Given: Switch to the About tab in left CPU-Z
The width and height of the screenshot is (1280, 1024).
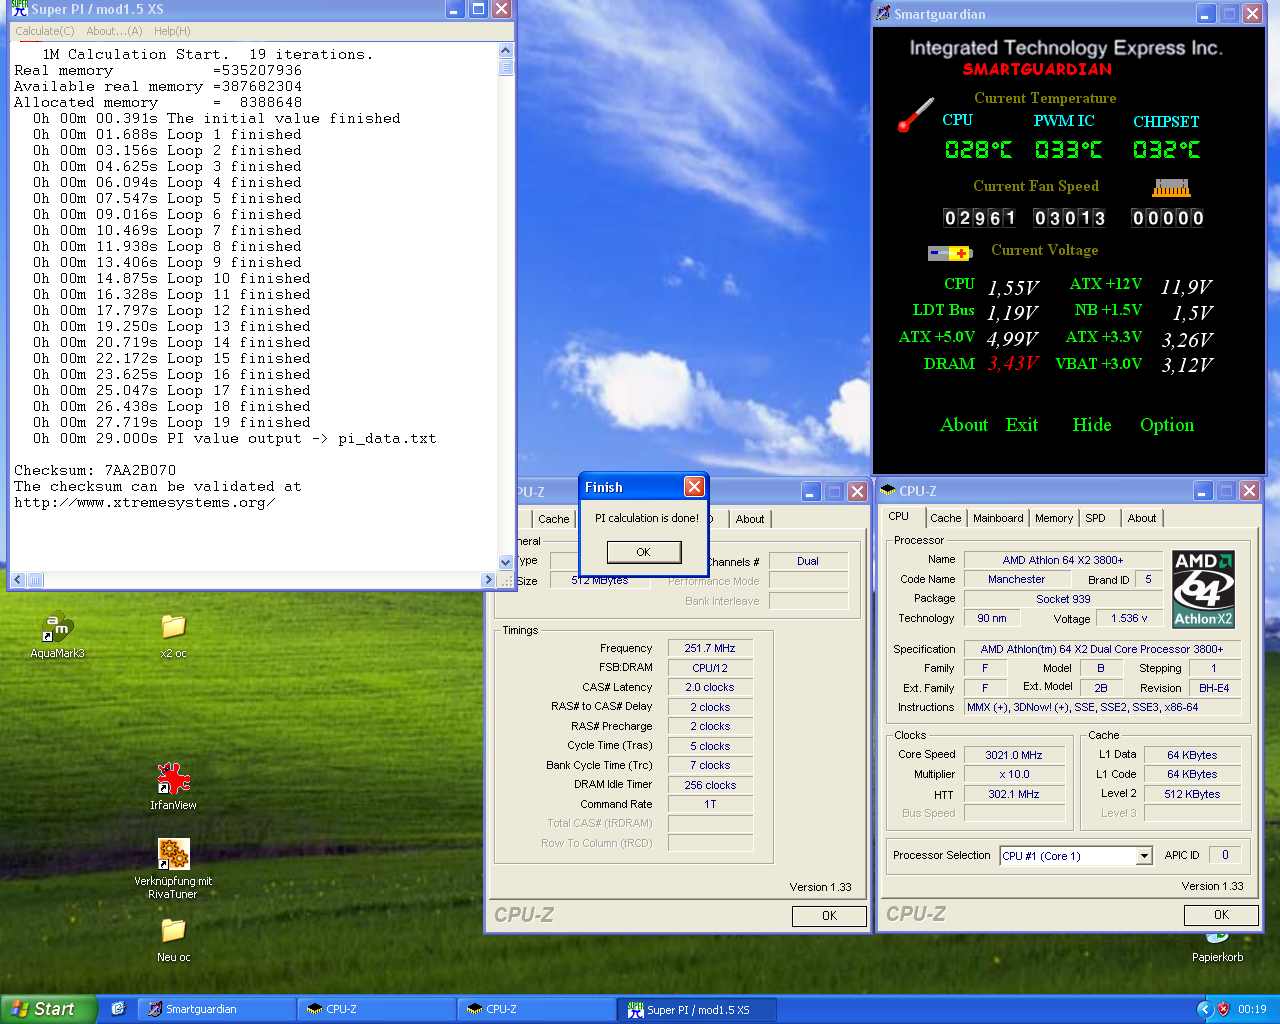Looking at the screenshot, I should [750, 519].
